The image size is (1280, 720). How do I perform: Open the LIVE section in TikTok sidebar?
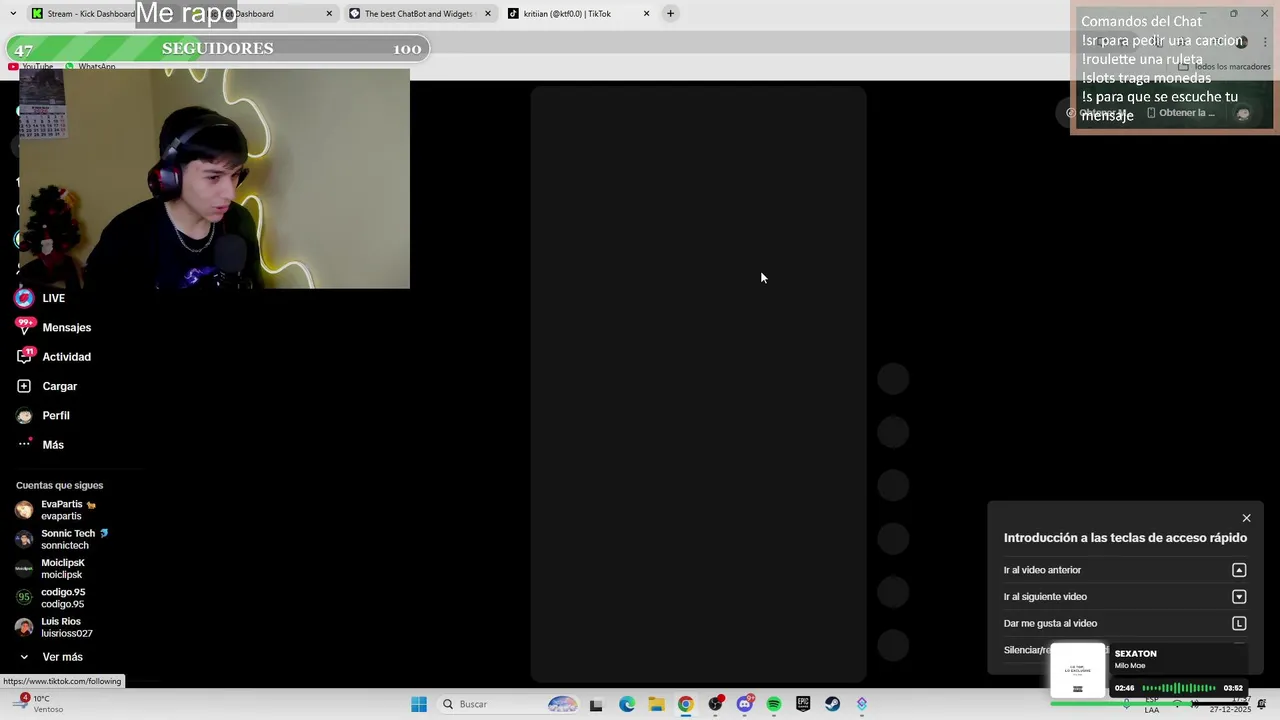coord(40,298)
